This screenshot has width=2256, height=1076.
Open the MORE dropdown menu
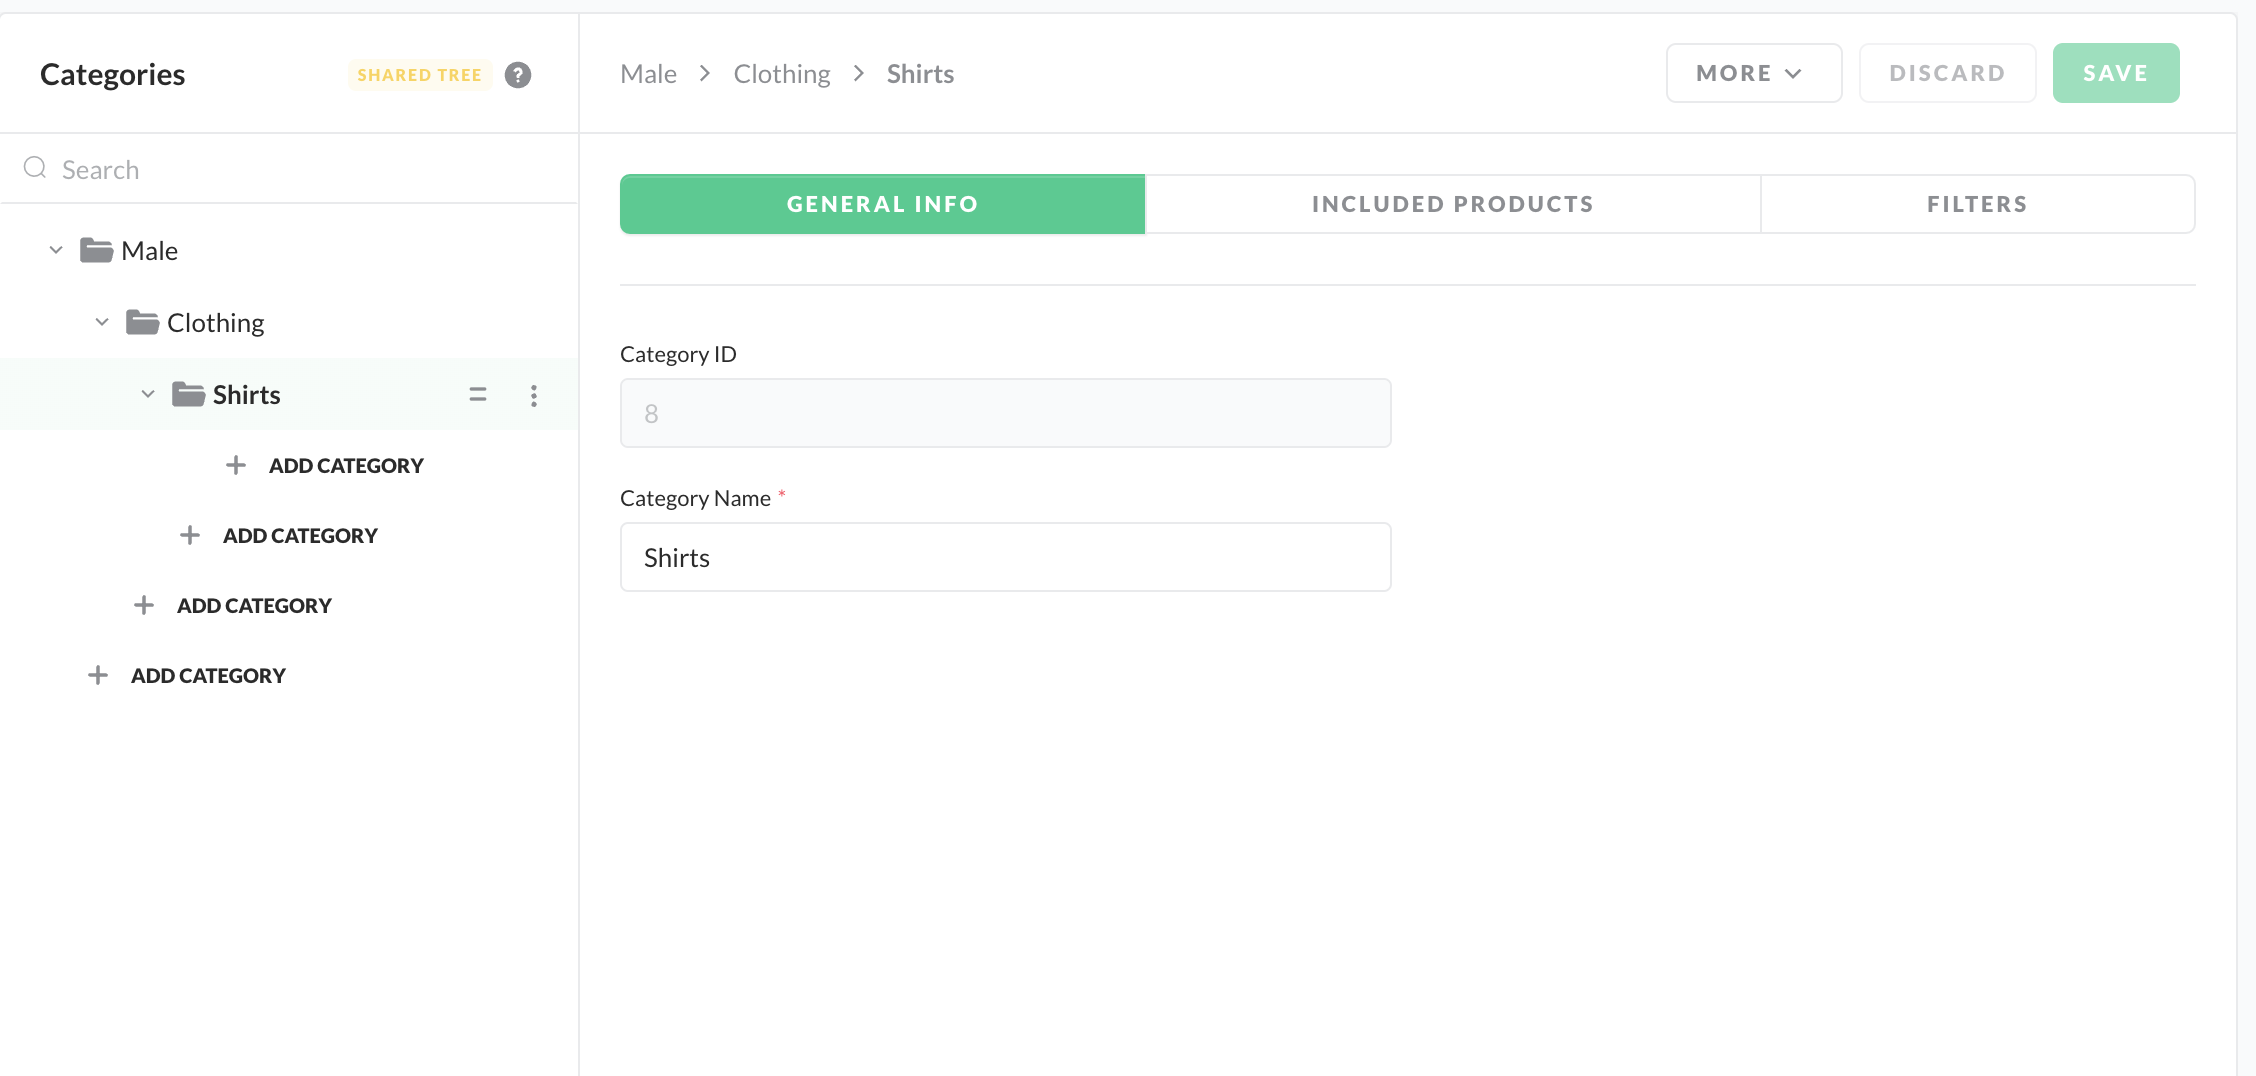click(1753, 73)
